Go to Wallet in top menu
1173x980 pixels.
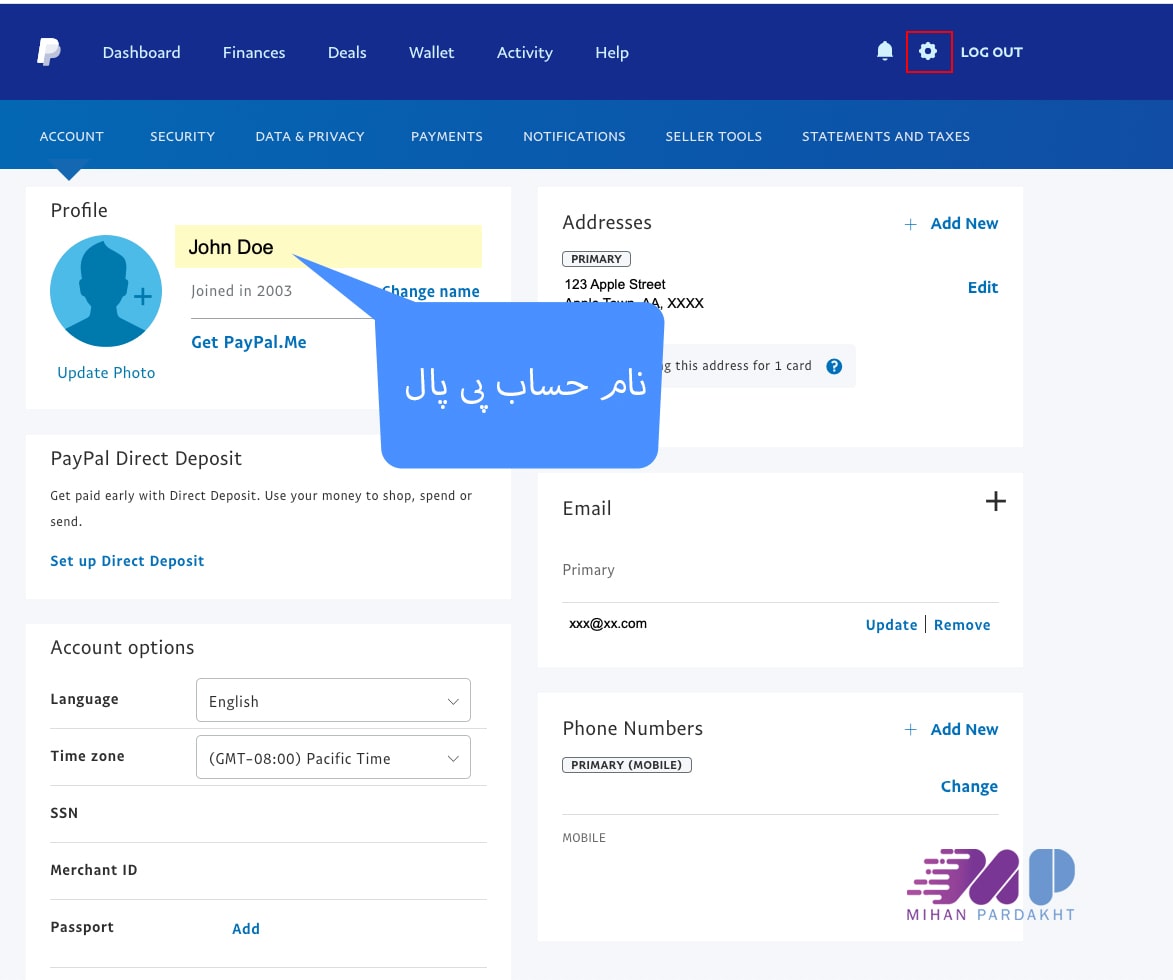pyautogui.click(x=431, y=52)
